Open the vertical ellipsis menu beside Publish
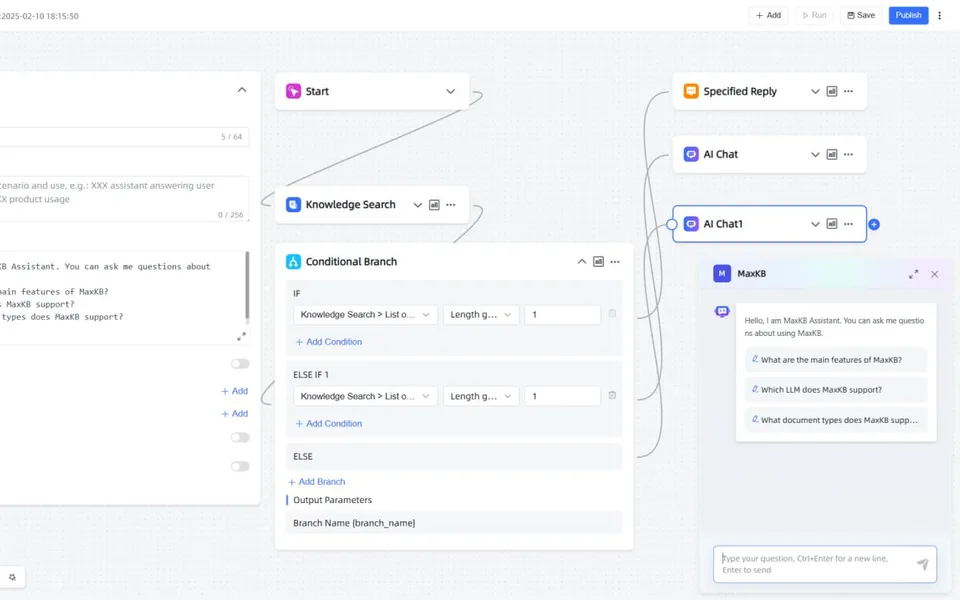 (939, 15)
